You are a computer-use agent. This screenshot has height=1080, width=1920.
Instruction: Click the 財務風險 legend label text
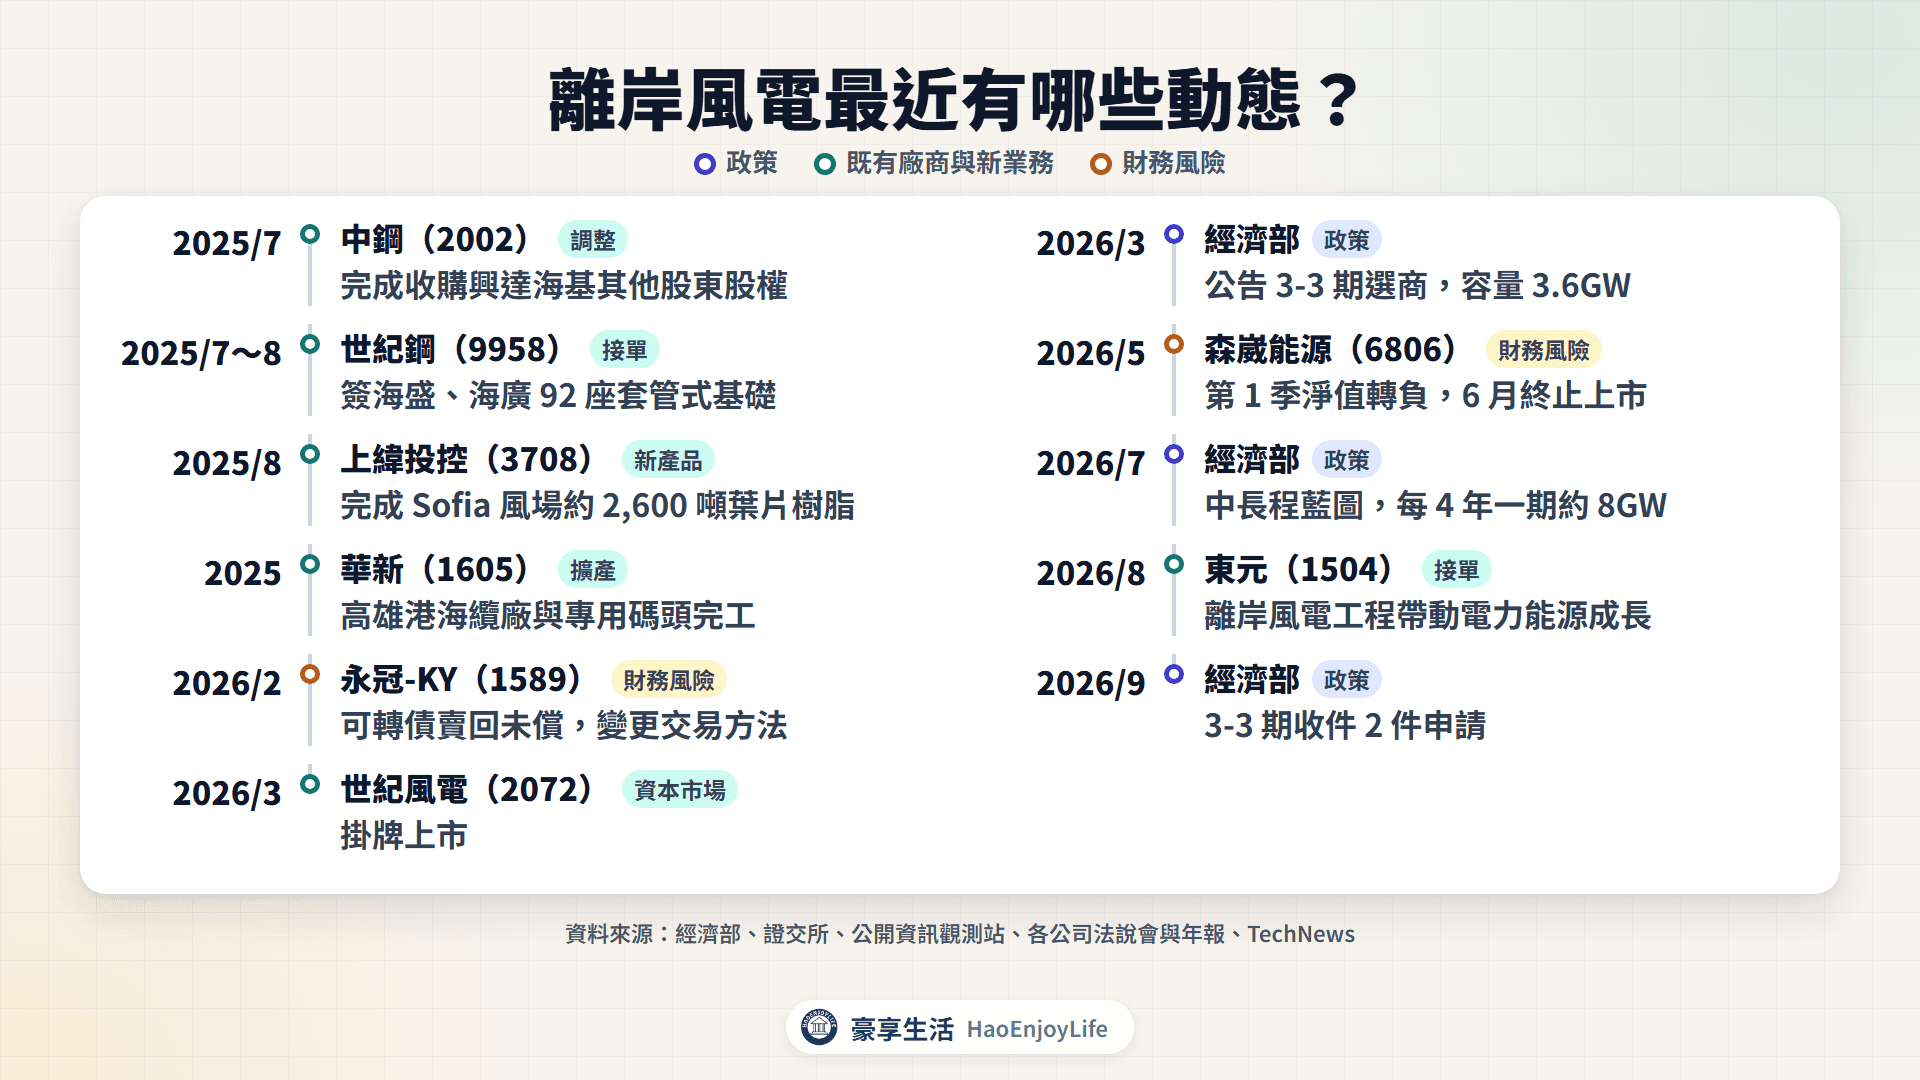tap(1174, 163)
